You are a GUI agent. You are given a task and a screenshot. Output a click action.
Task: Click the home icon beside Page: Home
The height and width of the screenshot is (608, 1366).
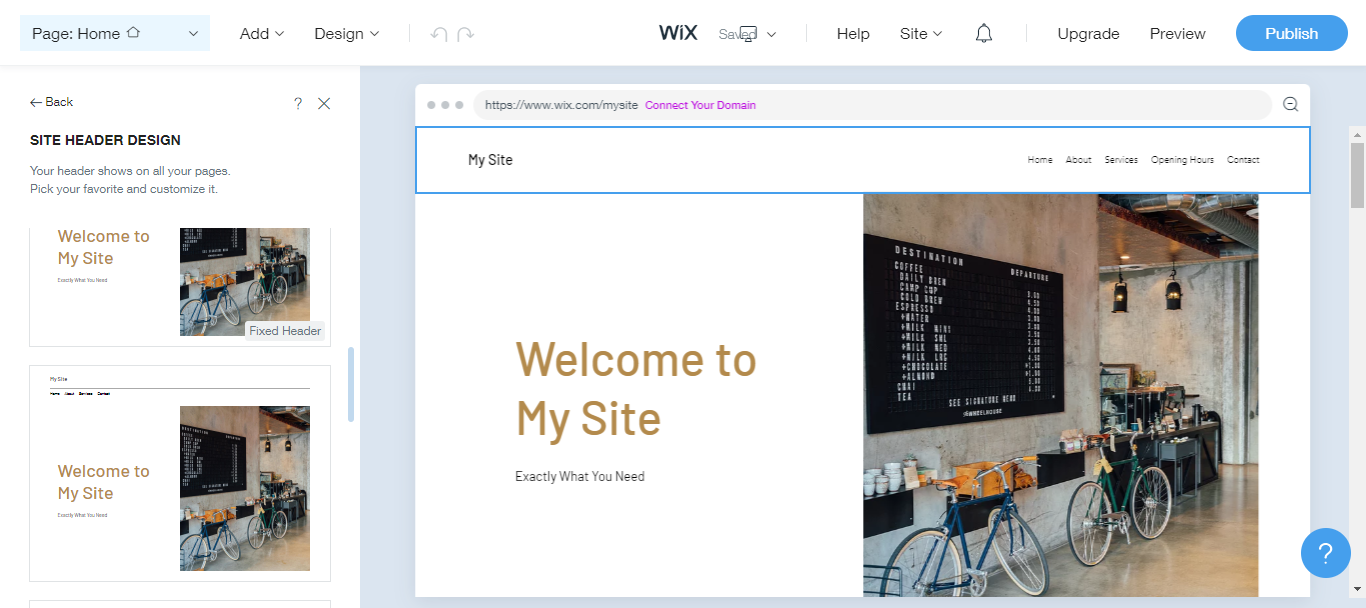133,33
